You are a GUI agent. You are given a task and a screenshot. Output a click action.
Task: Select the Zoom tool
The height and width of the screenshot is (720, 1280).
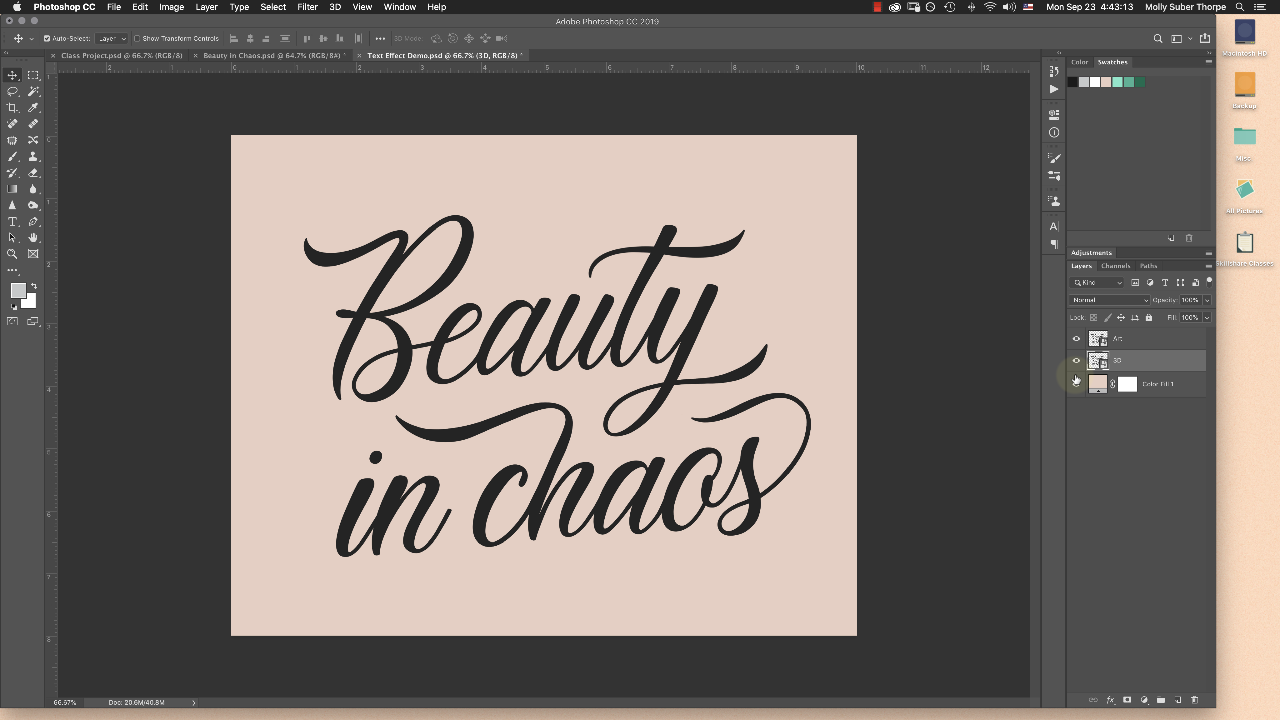tap(13, 254)
